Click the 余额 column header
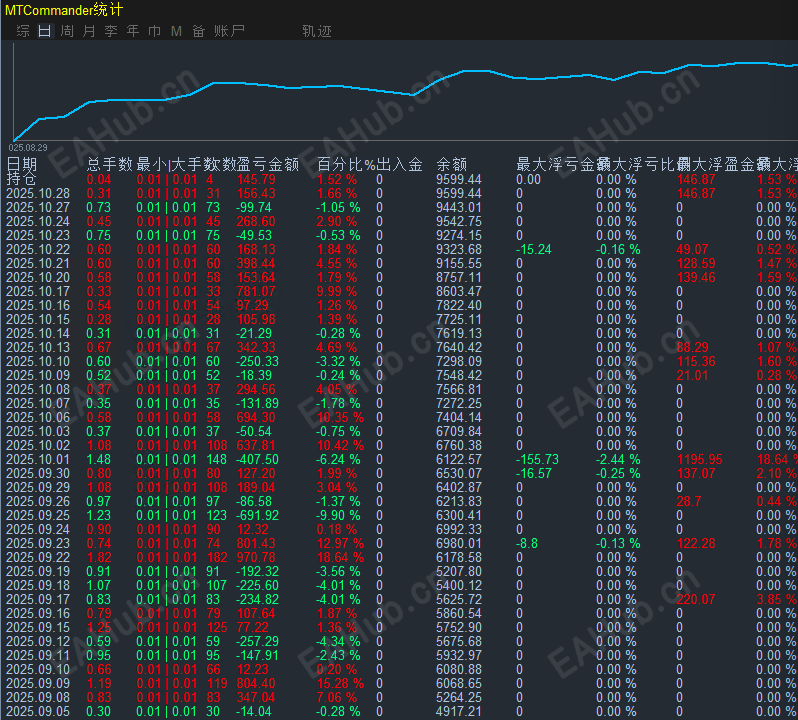The width and height of the screenshot is (798, 720). pyautogui.click(x=452, y=164)
